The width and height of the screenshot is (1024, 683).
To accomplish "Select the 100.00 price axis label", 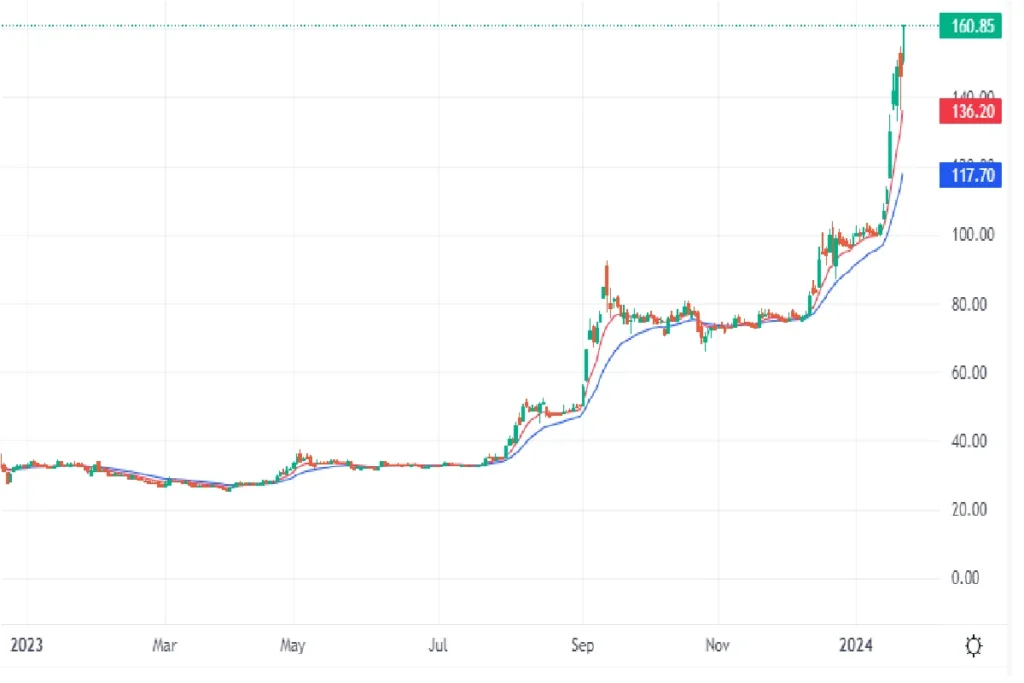I will click(972, 234).
